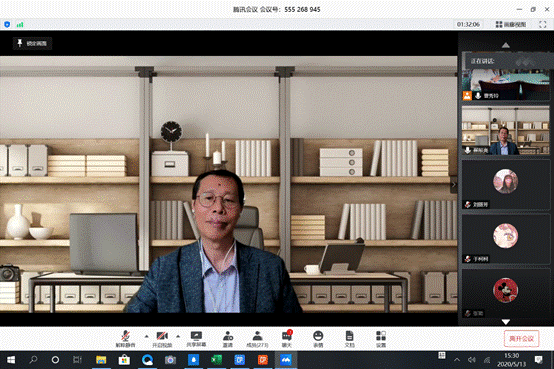Click participant list down arrow

pos(506,322)
